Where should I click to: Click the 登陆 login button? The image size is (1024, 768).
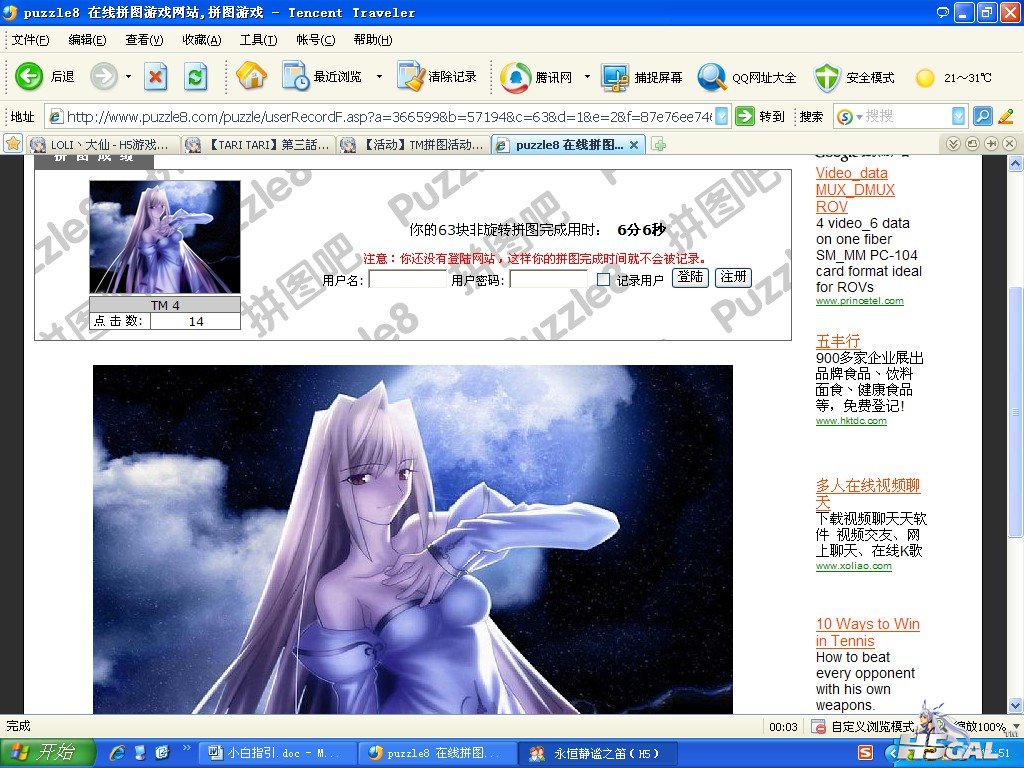(690, 277)
